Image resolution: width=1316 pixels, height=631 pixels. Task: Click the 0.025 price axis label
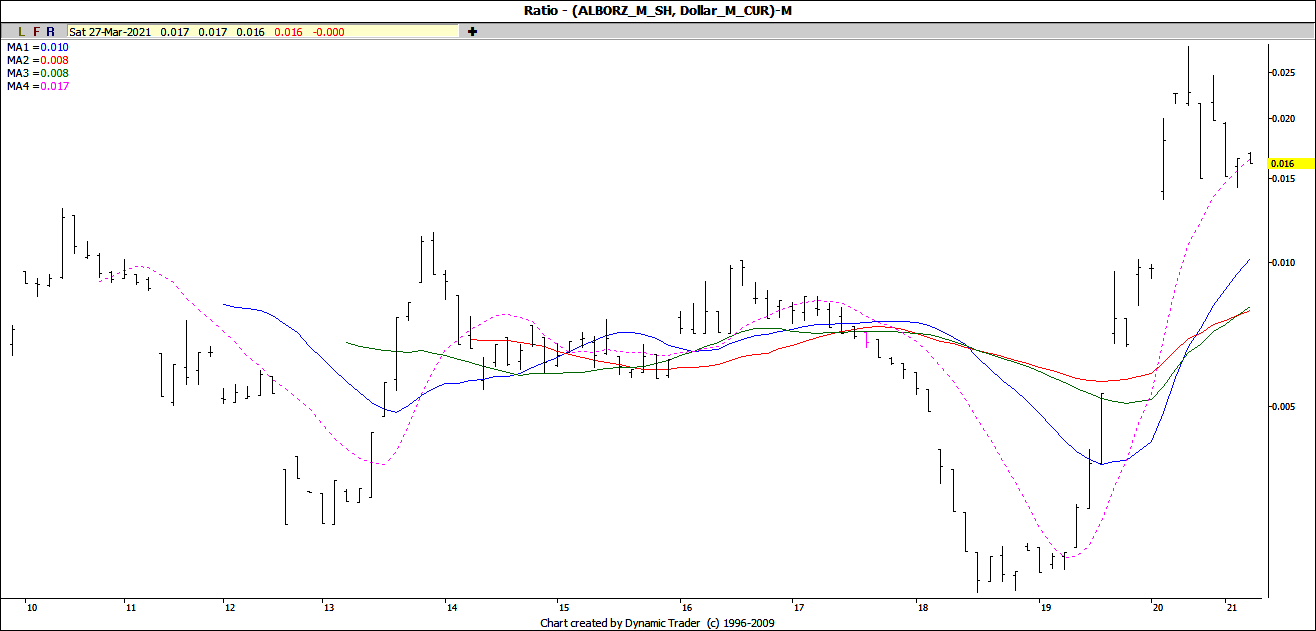[x=1283, y=73]
